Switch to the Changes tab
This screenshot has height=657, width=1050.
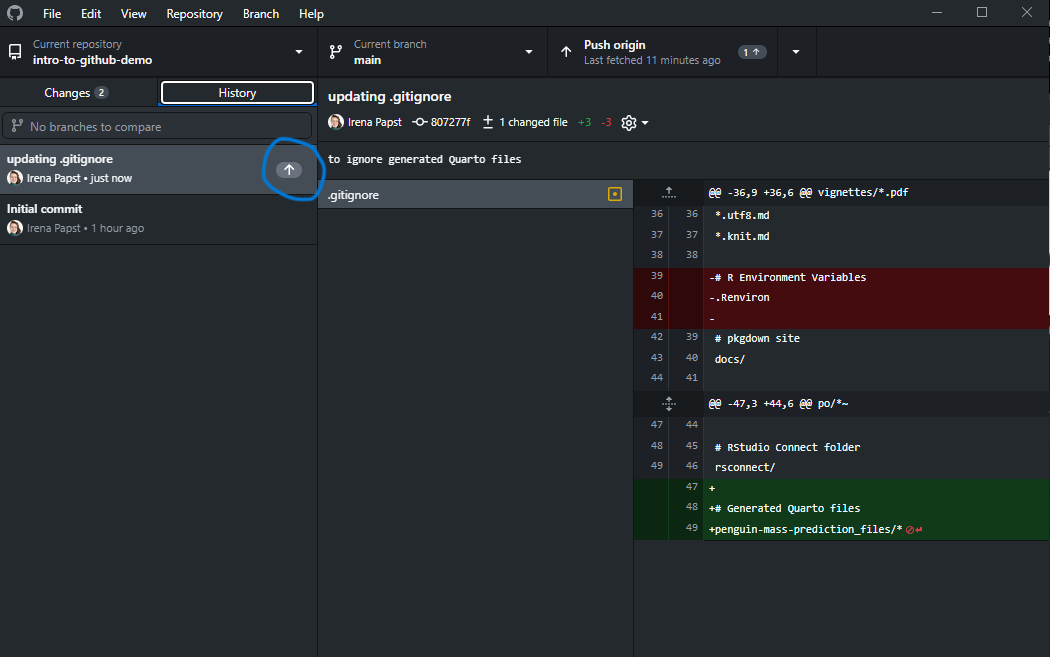77,93
